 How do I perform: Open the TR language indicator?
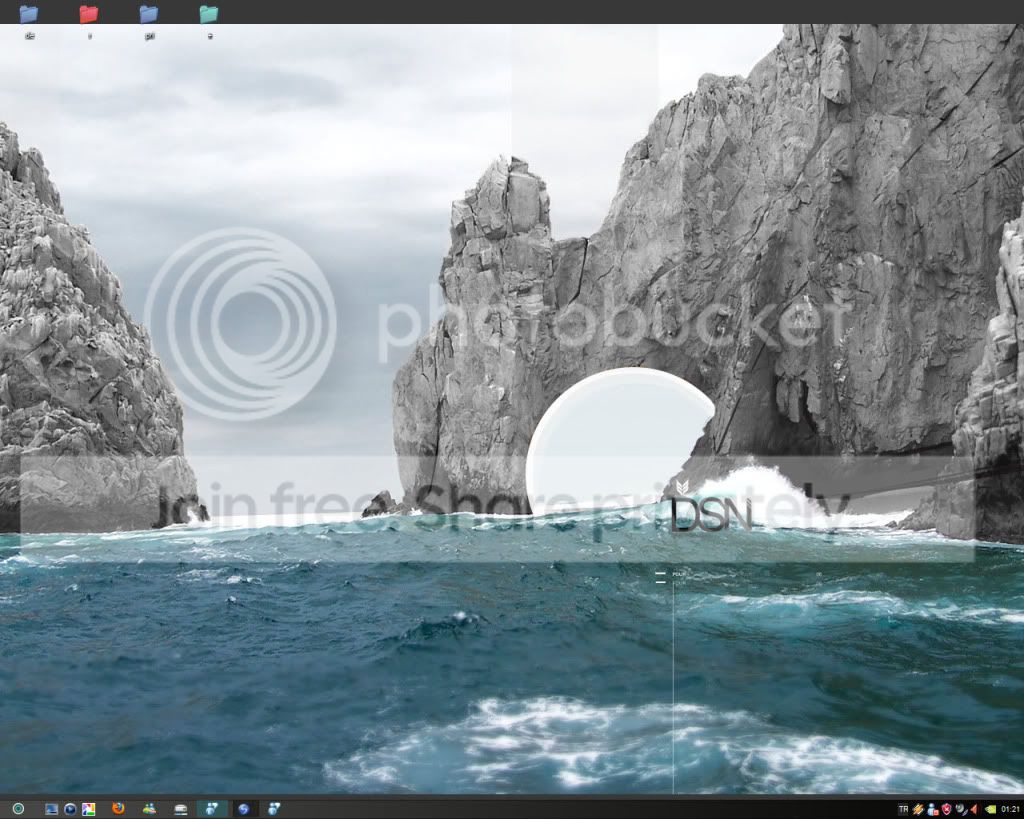click(x=903, y=809)
